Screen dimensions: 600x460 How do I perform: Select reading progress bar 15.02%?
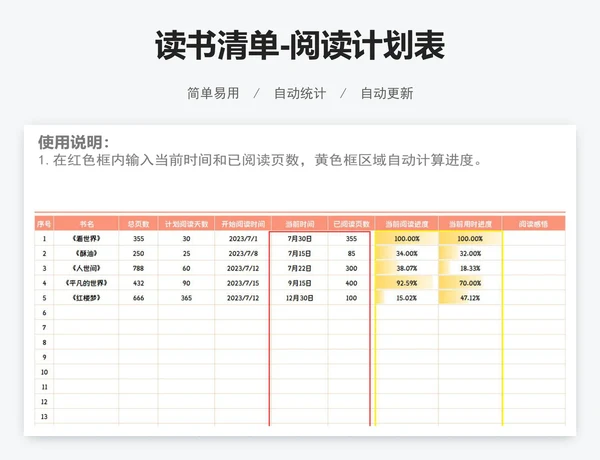(407, 298)
